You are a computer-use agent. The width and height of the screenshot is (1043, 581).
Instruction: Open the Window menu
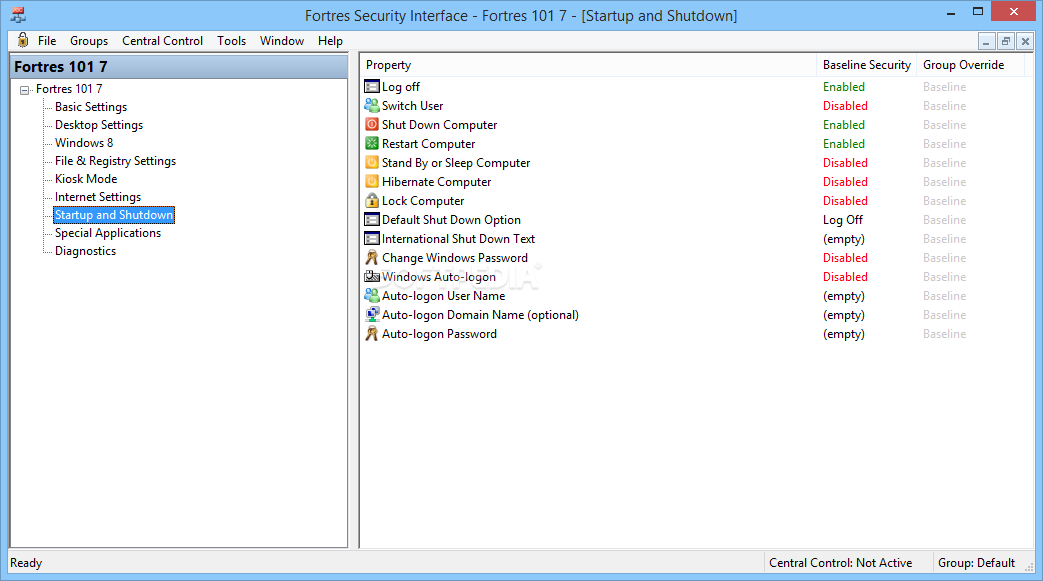pyautogui.click(x=282, y=41)
